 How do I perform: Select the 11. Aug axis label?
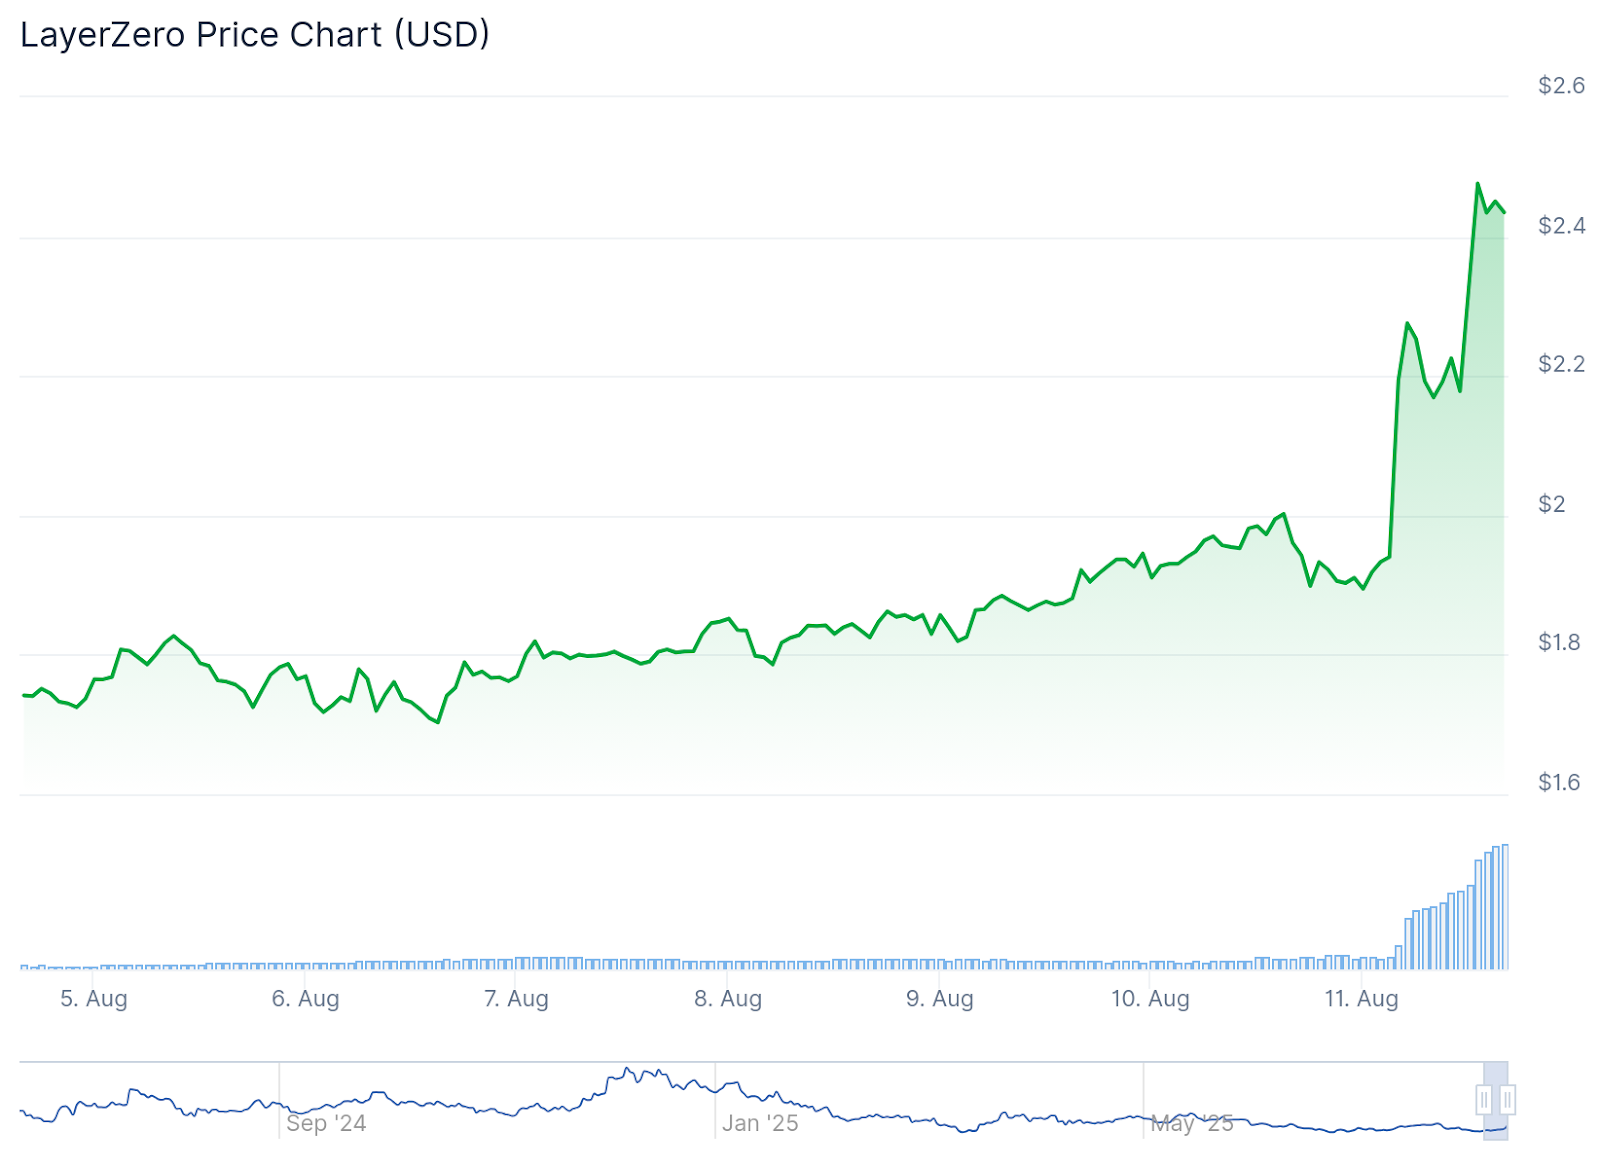pos(1362,998)
